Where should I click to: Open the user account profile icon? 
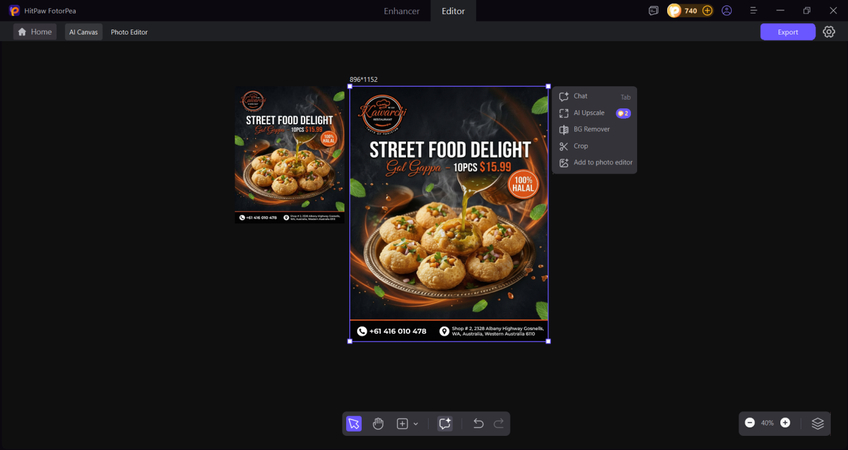point(727,10)
